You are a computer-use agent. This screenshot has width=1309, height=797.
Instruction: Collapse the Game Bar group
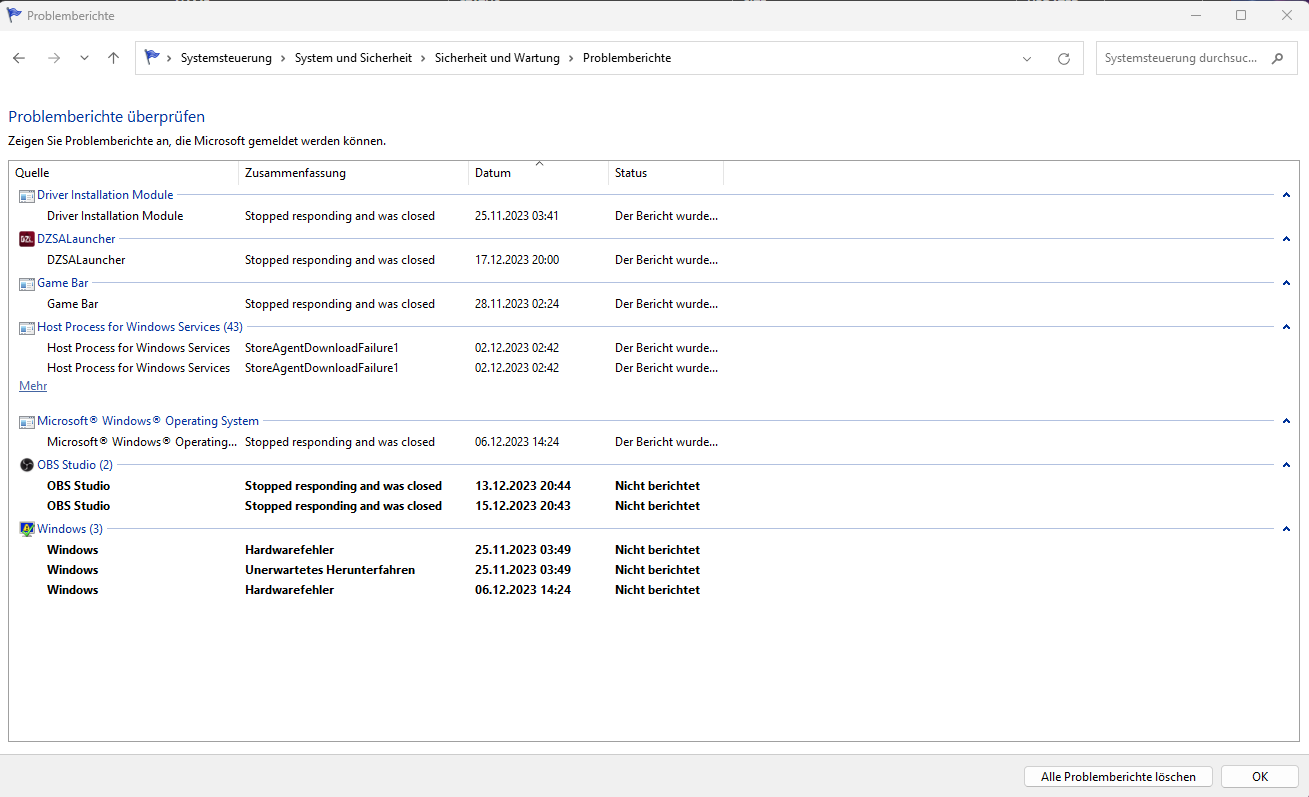pos(1286,283)
